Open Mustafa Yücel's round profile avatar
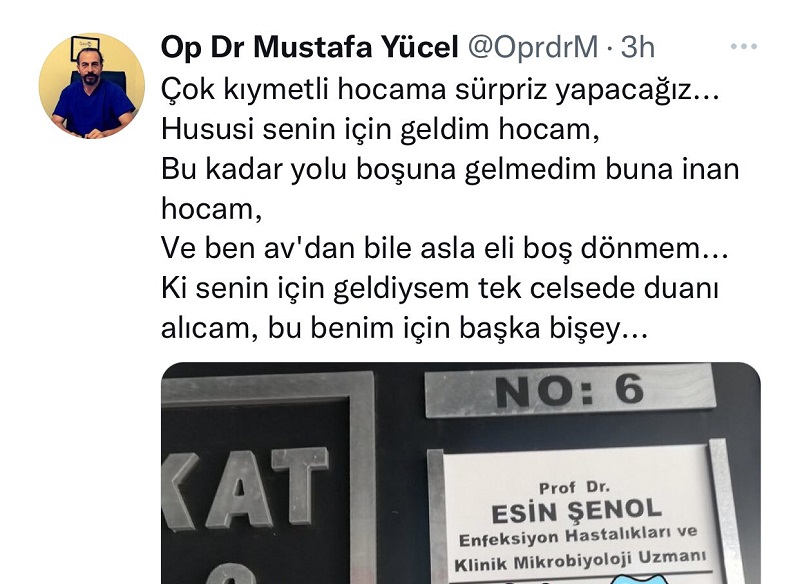The height and width of the screenshot is (584, 800). [x=92, y=86]
